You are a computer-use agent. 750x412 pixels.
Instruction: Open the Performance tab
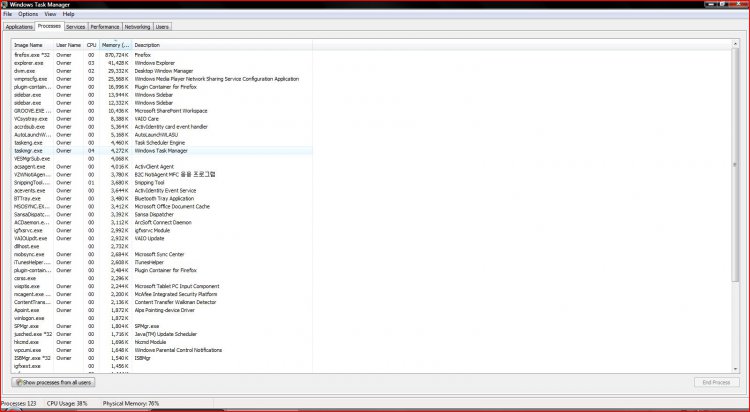(x=105, y=27)
